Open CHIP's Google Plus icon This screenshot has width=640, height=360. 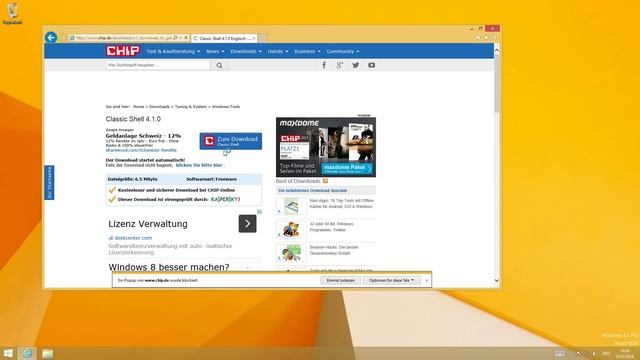[340, 65]
